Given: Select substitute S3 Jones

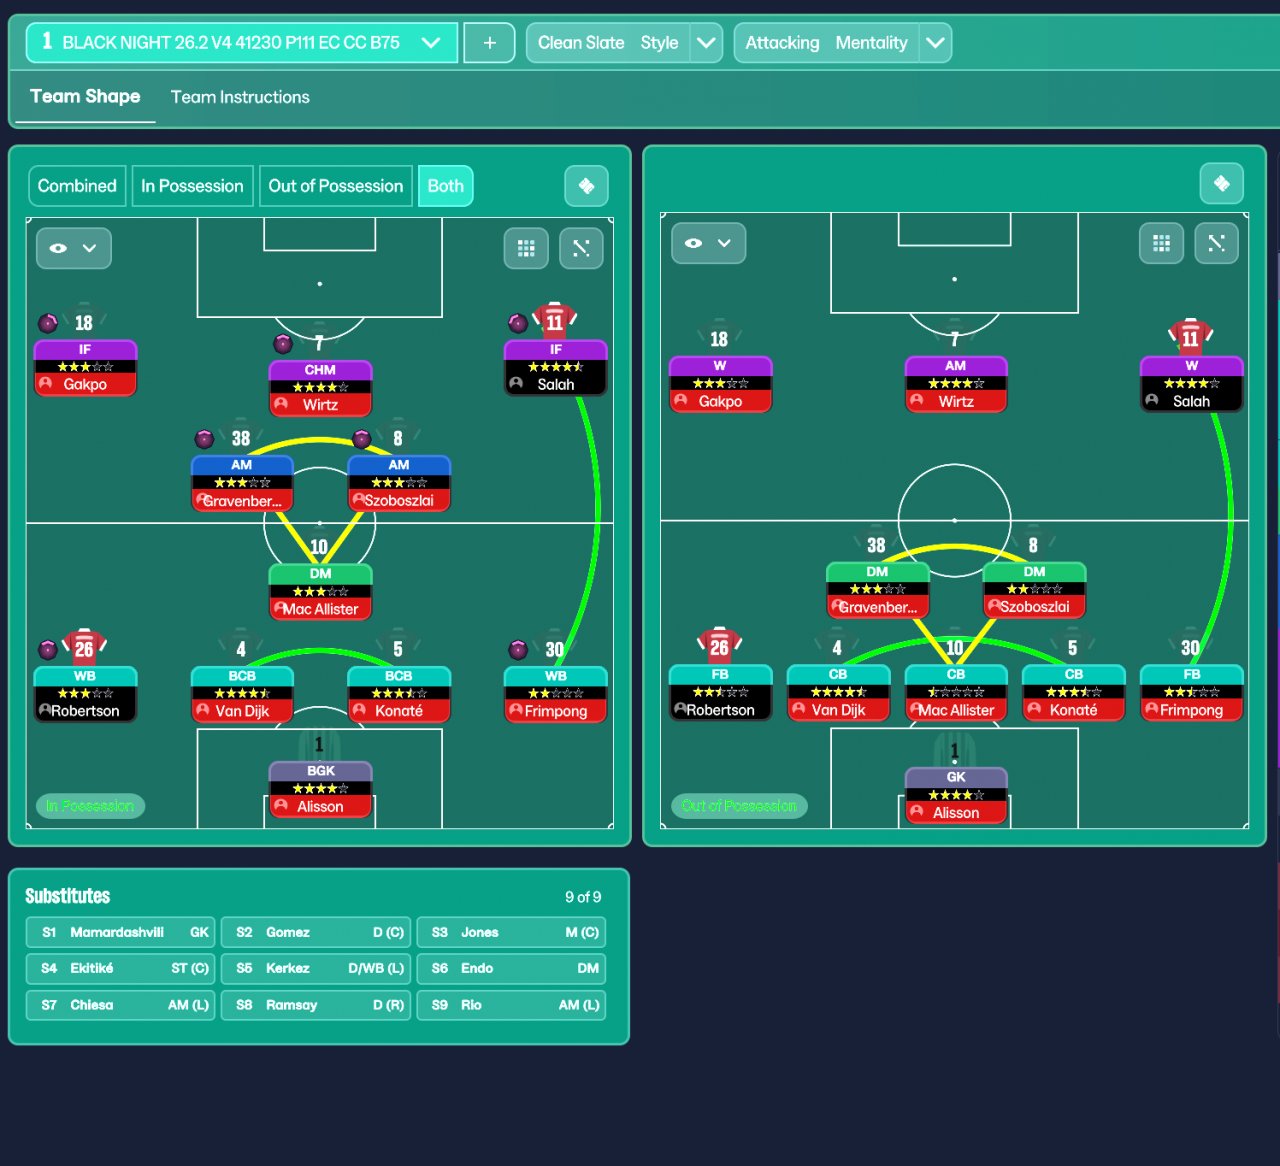Looking at the screenshot, I should 511,932.
